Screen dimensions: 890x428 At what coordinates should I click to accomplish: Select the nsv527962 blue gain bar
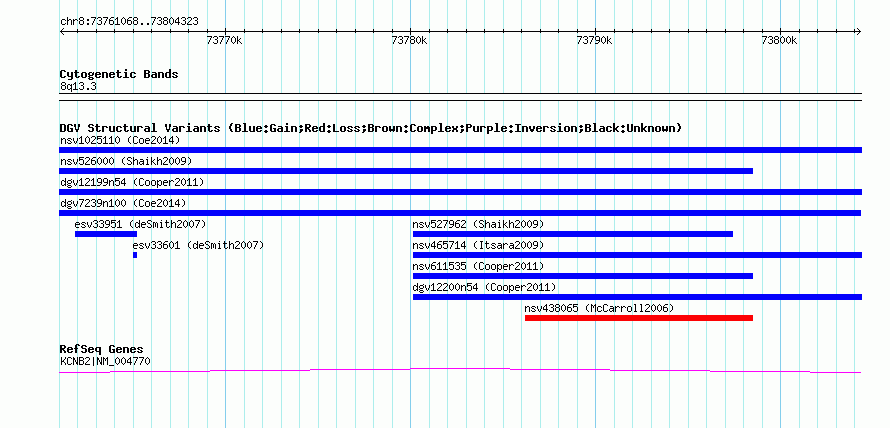coord(573,234)
